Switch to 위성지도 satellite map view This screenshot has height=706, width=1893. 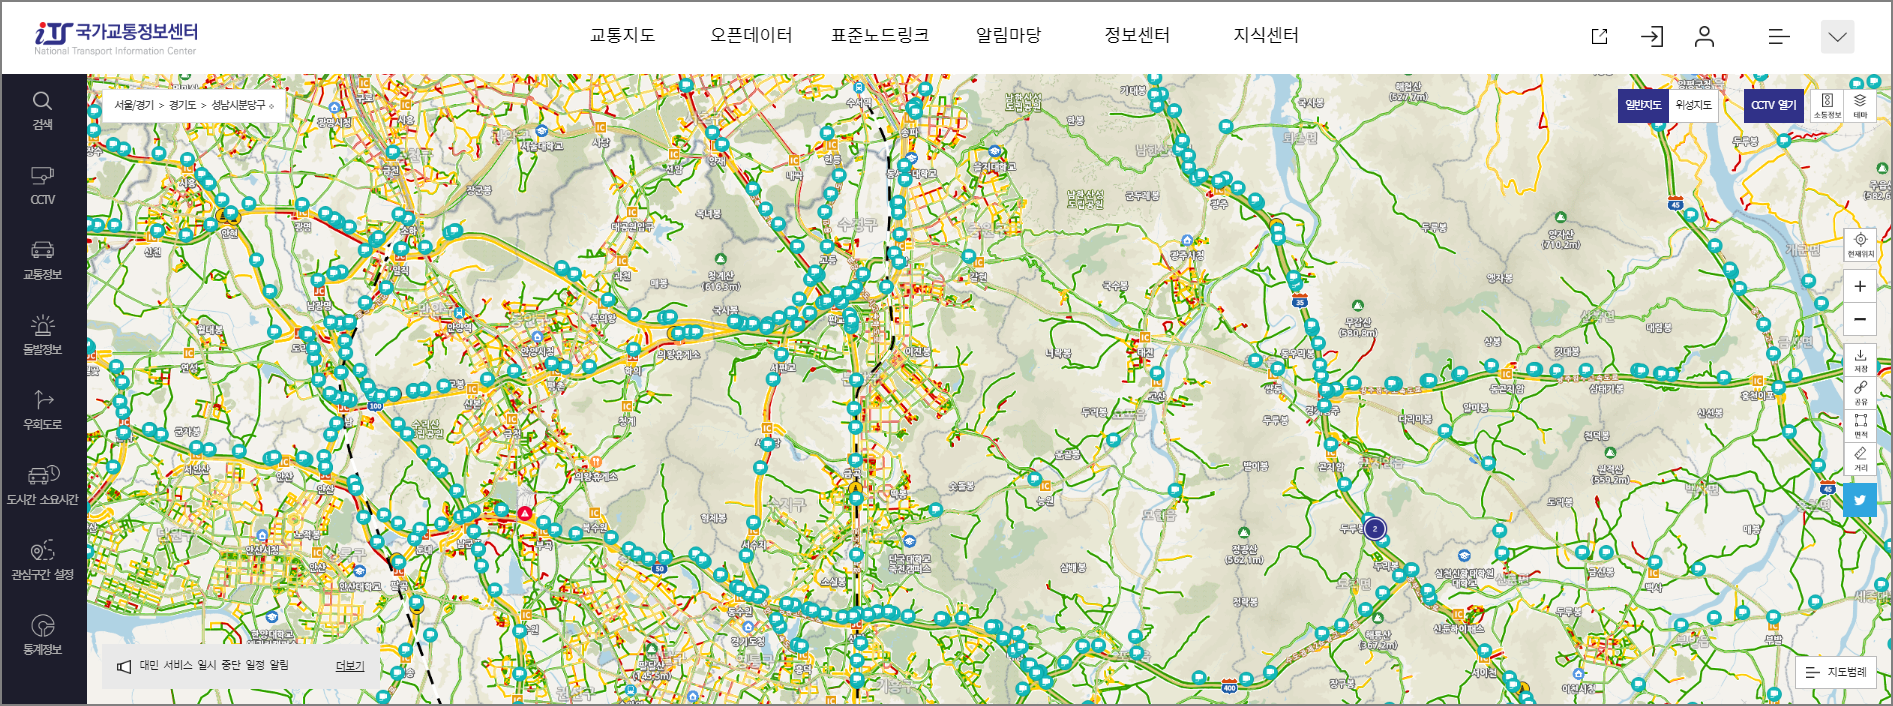pyautogui.click(x=1693, y=105)
